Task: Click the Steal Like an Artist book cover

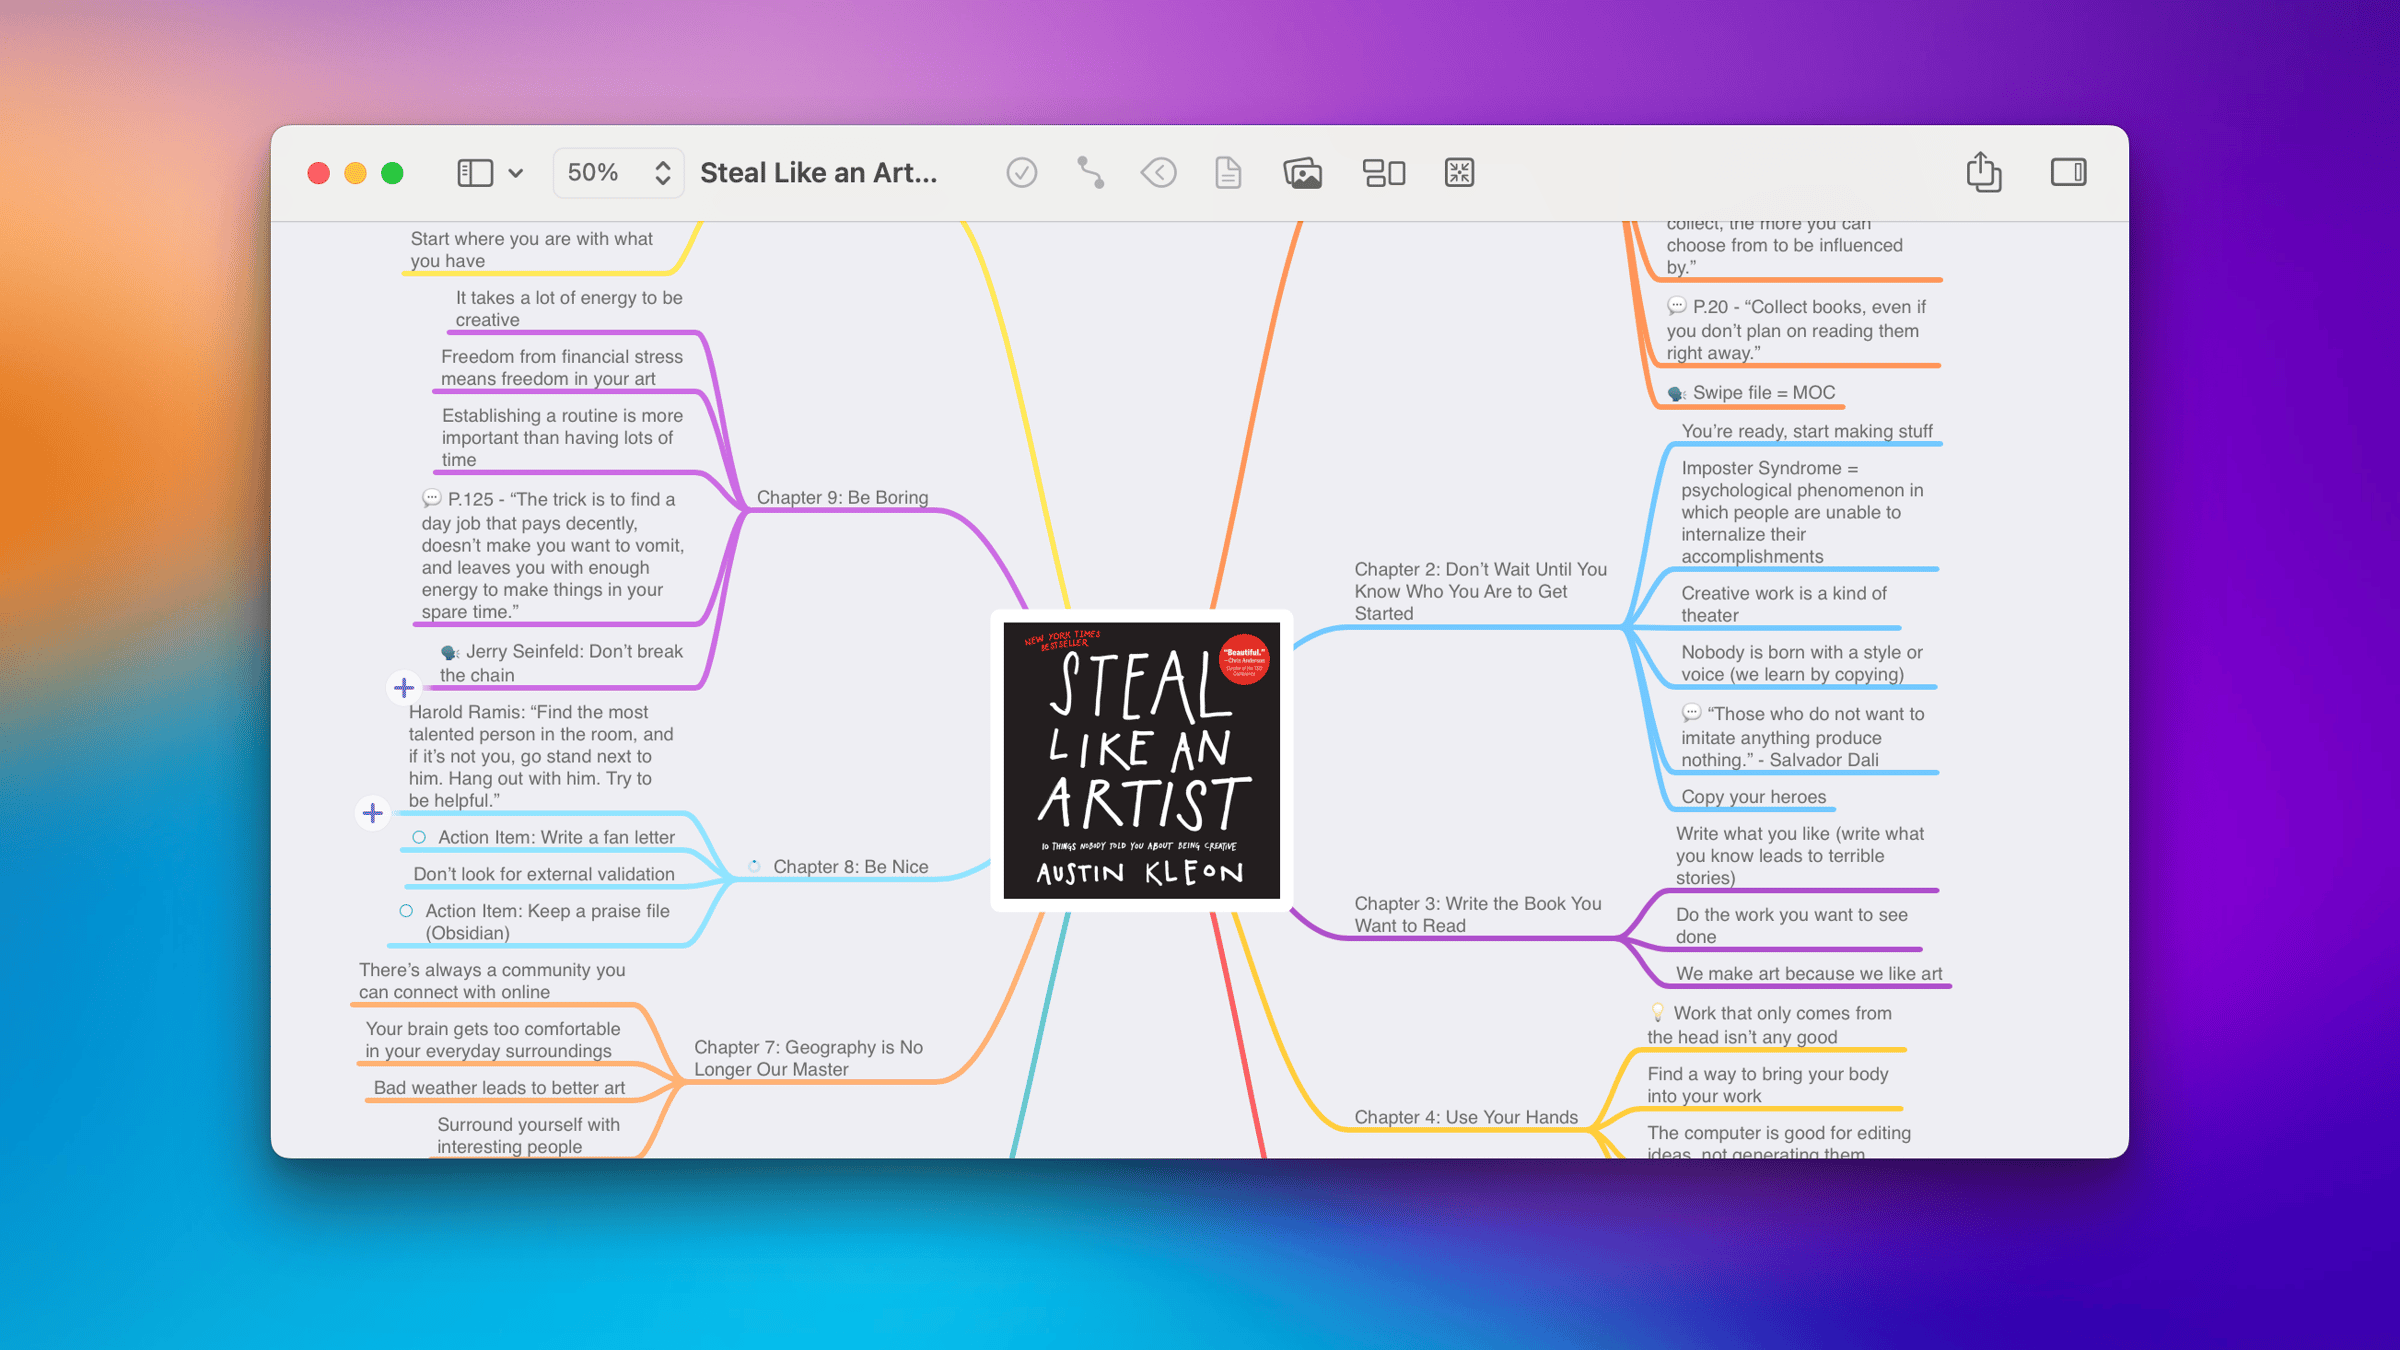Action: [x=1141, y=760]
